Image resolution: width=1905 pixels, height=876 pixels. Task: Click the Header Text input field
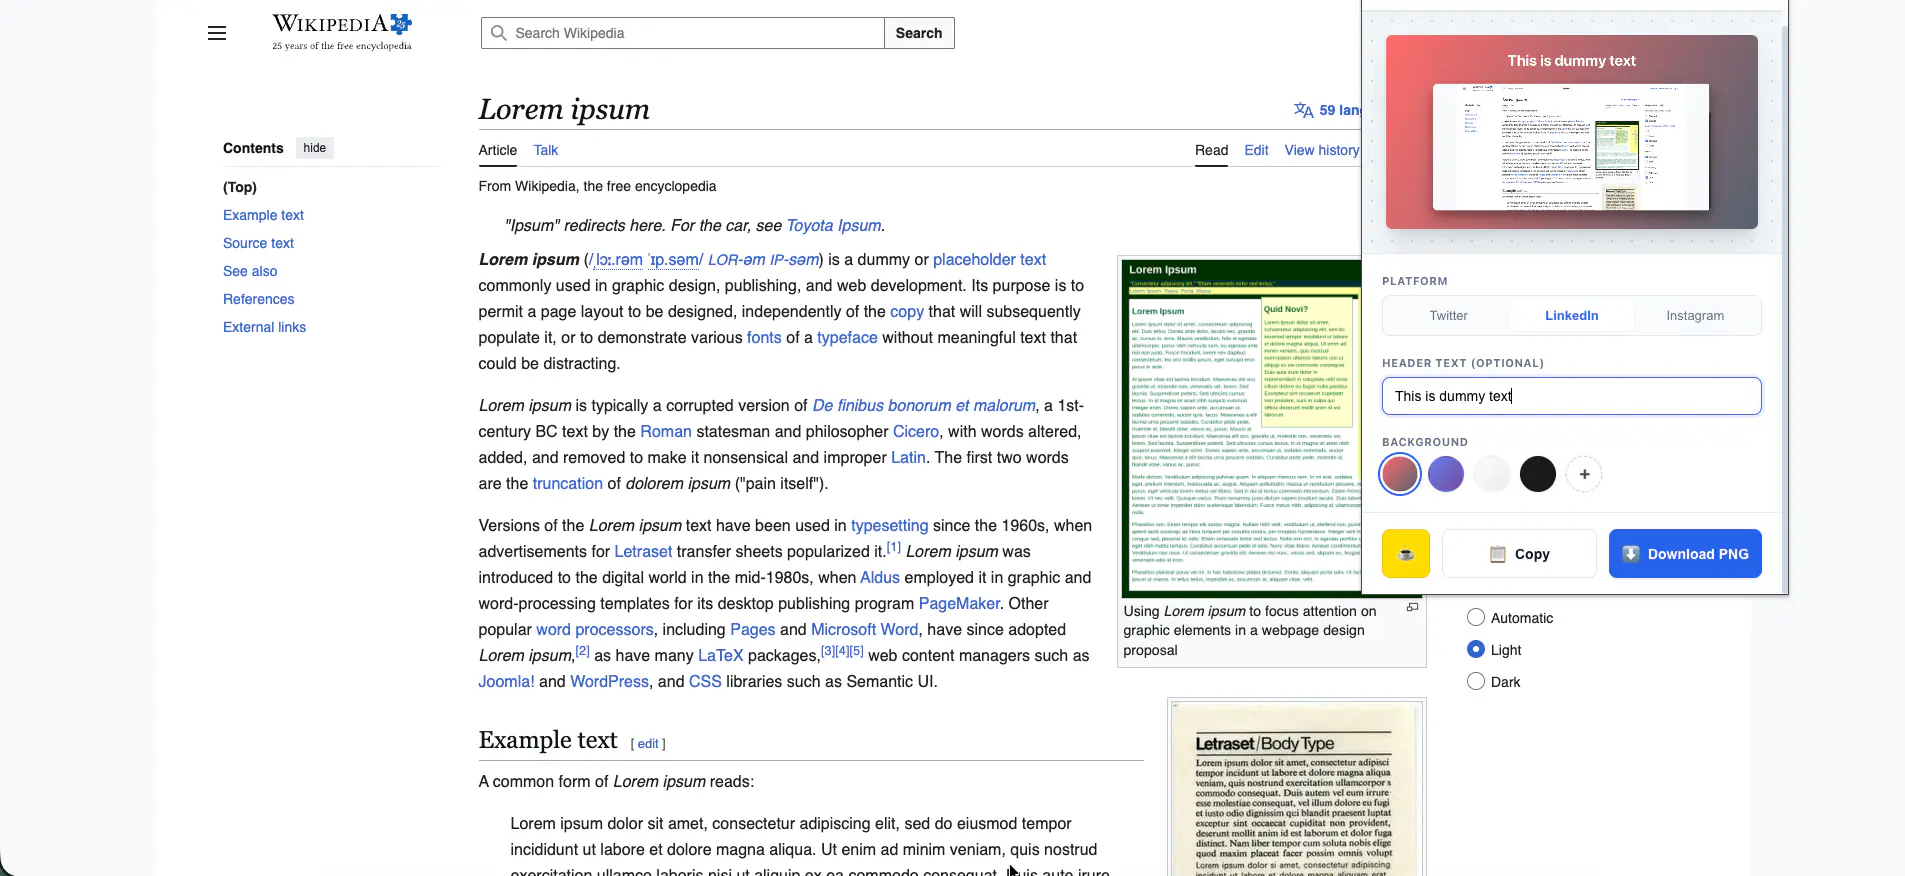(x=1571, y=396)
